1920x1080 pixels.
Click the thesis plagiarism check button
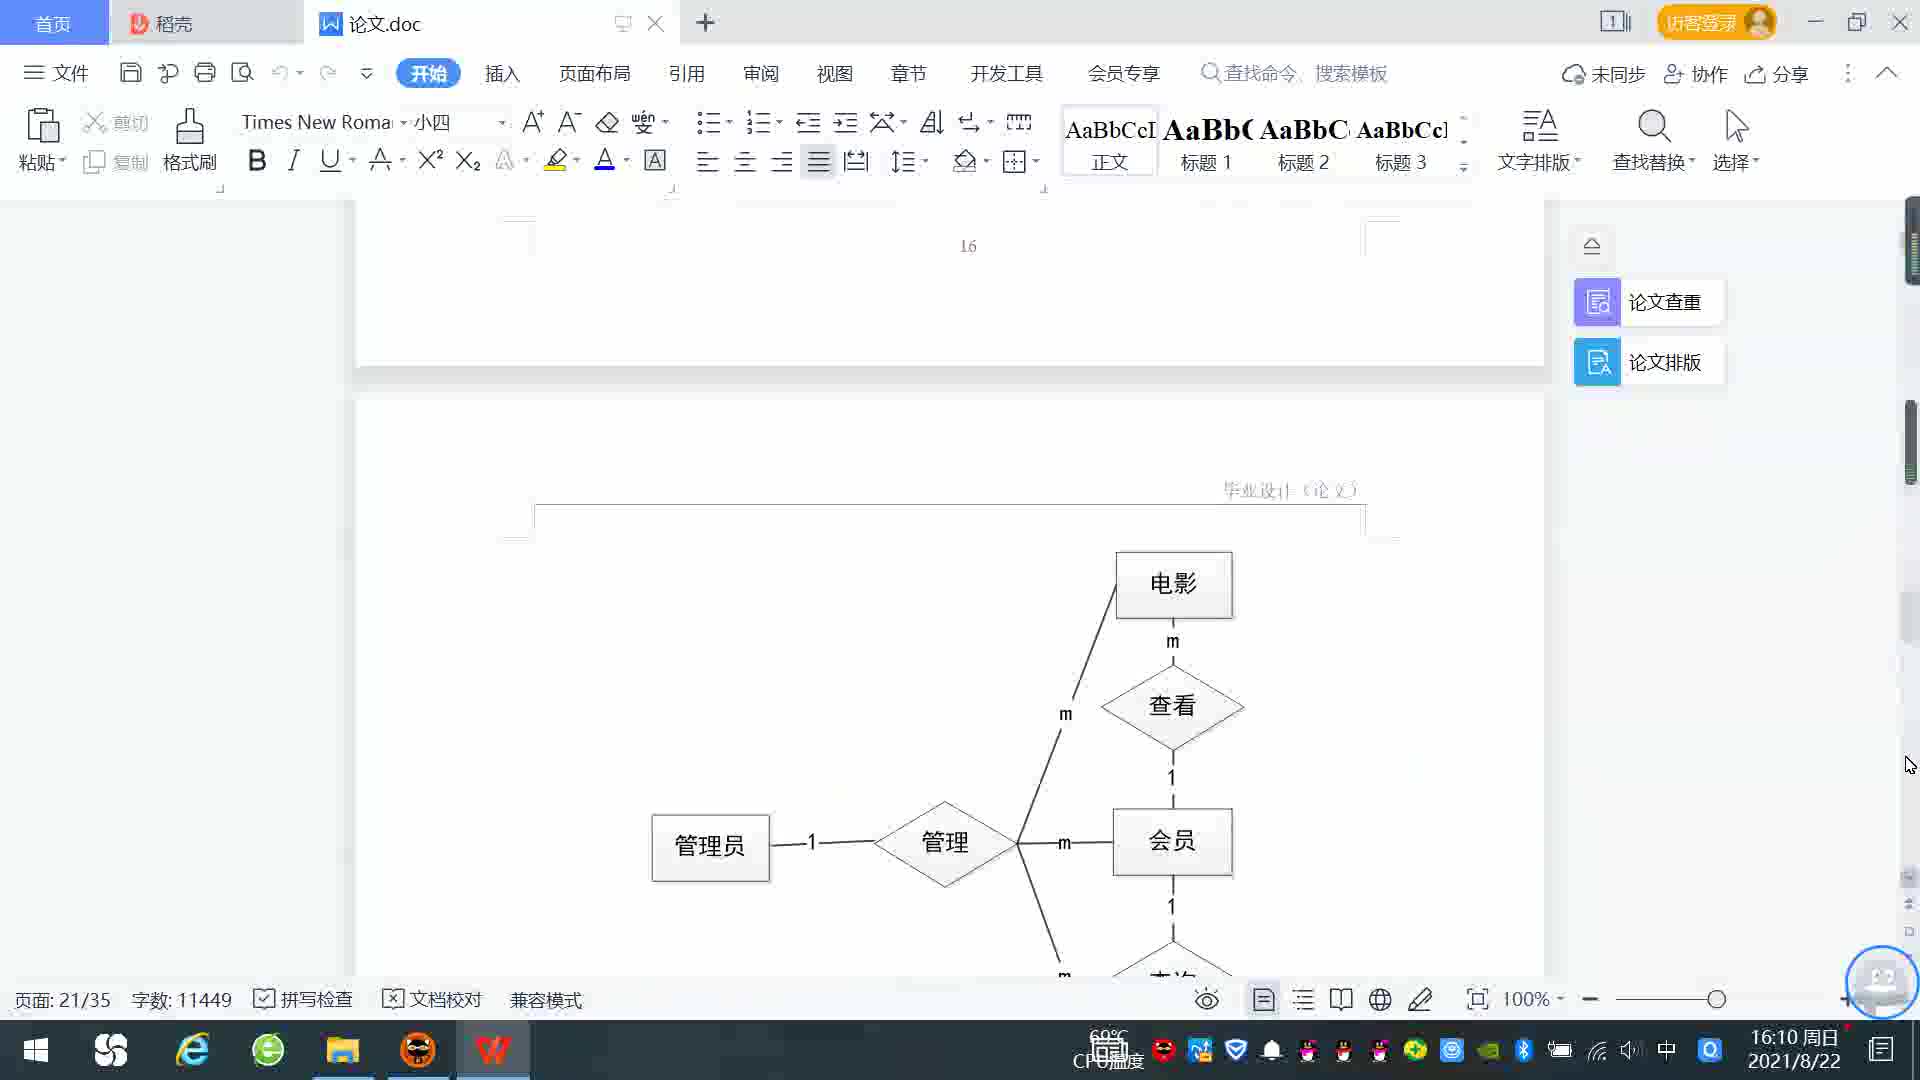[1648, 303]
